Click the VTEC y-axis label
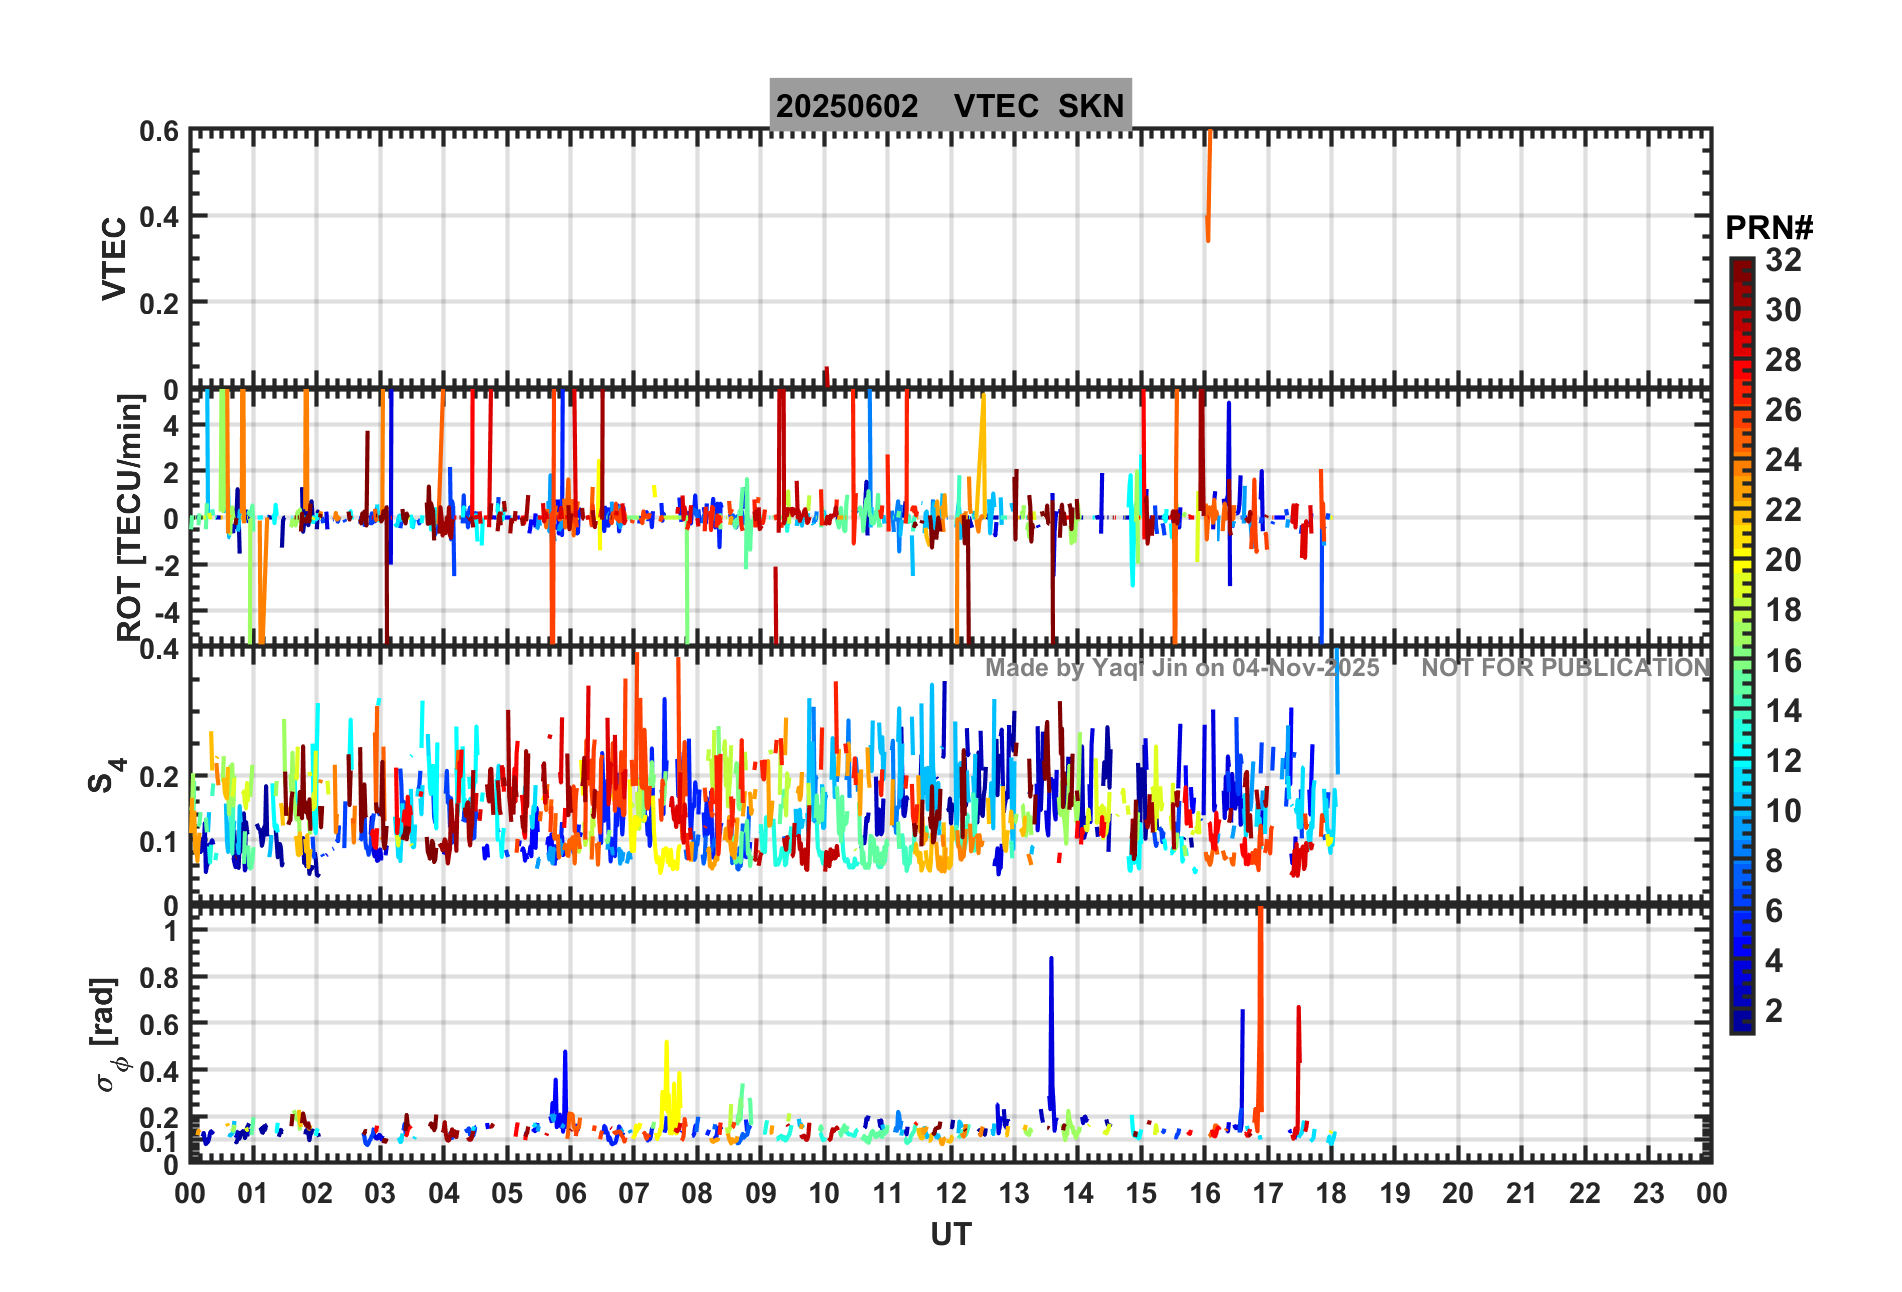The image size is (1902, 1292). (114, 258)
